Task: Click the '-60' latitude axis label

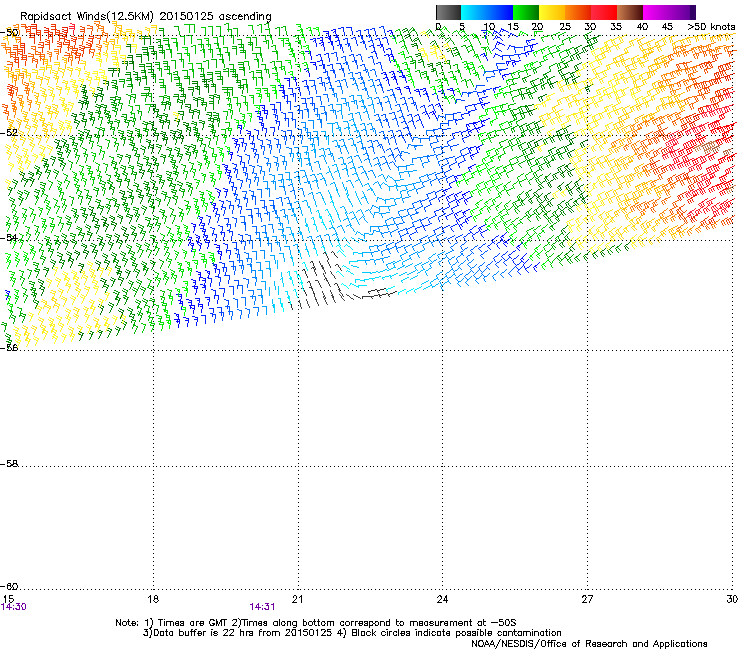Action: tap(10, 587)
